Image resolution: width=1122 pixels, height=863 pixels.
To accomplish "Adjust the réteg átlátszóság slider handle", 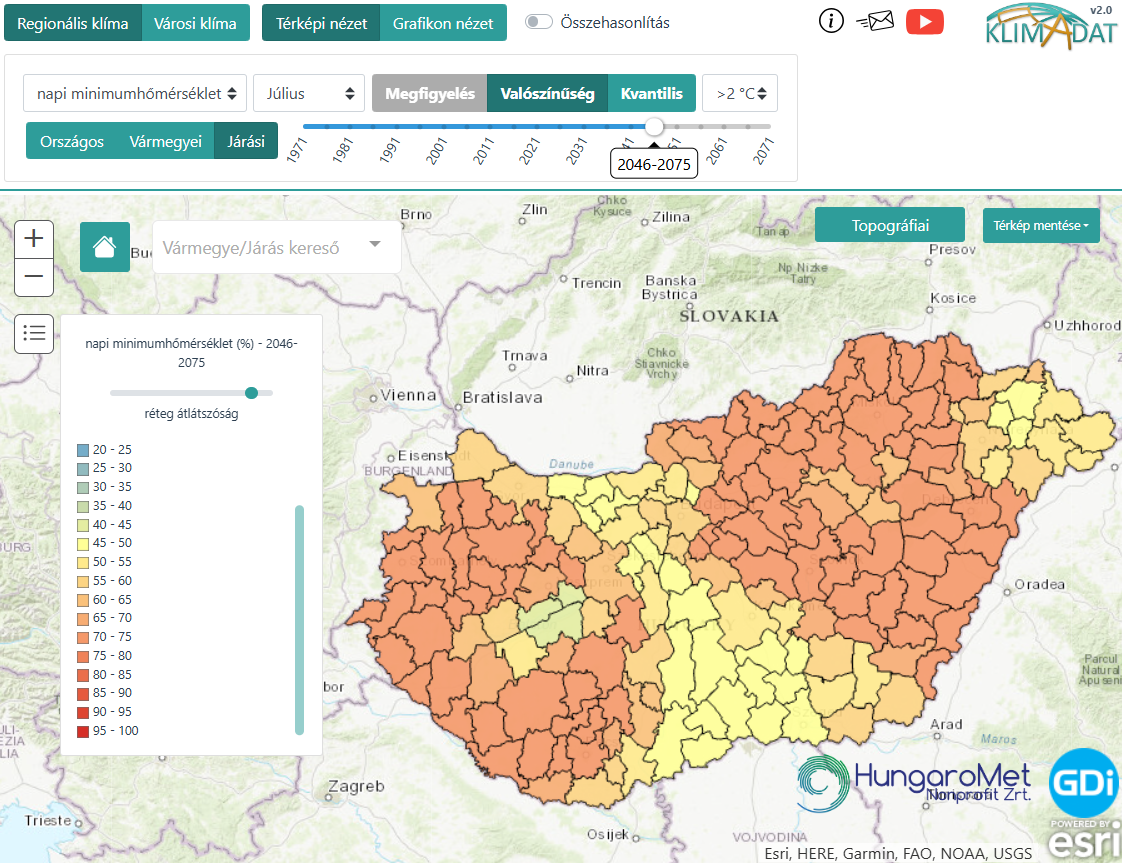I will pyautogui.click(x=251, y=393).
